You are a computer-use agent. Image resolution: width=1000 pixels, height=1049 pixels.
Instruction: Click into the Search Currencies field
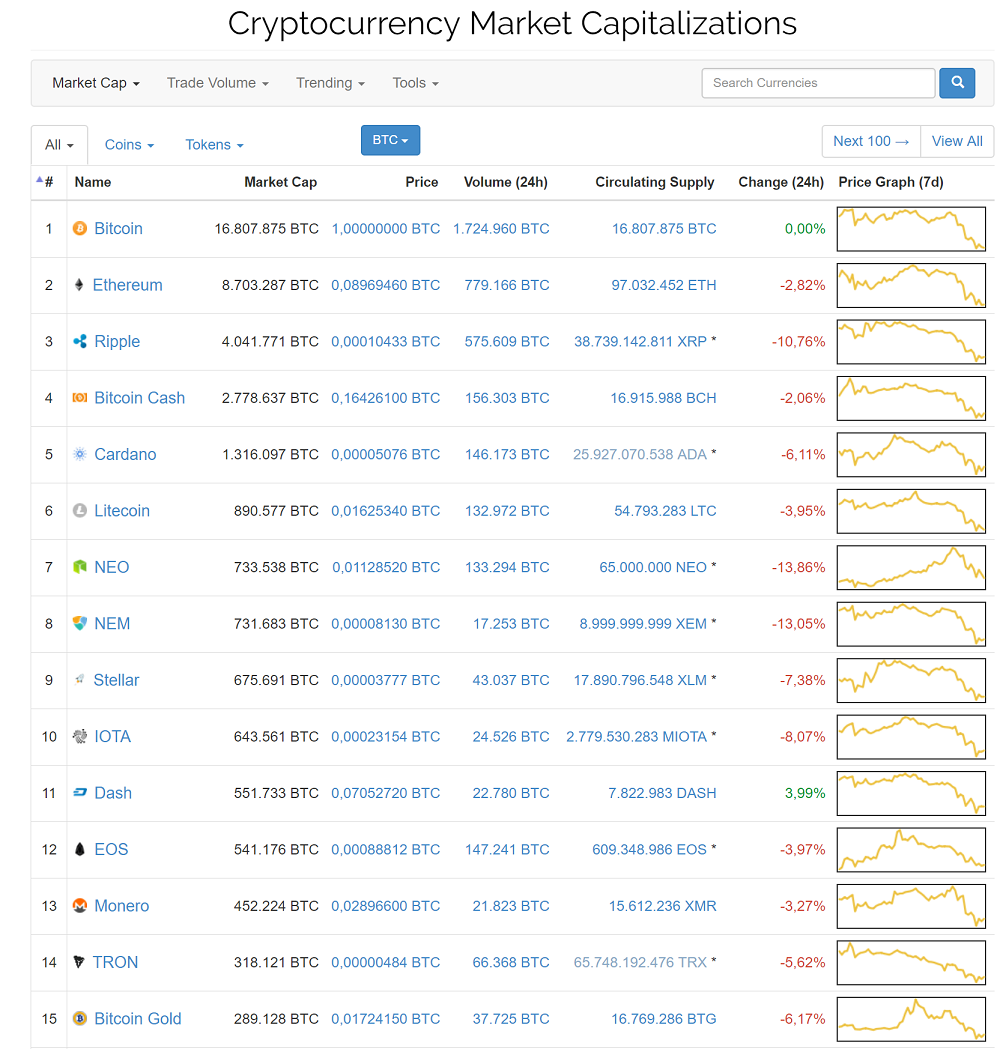818,83
